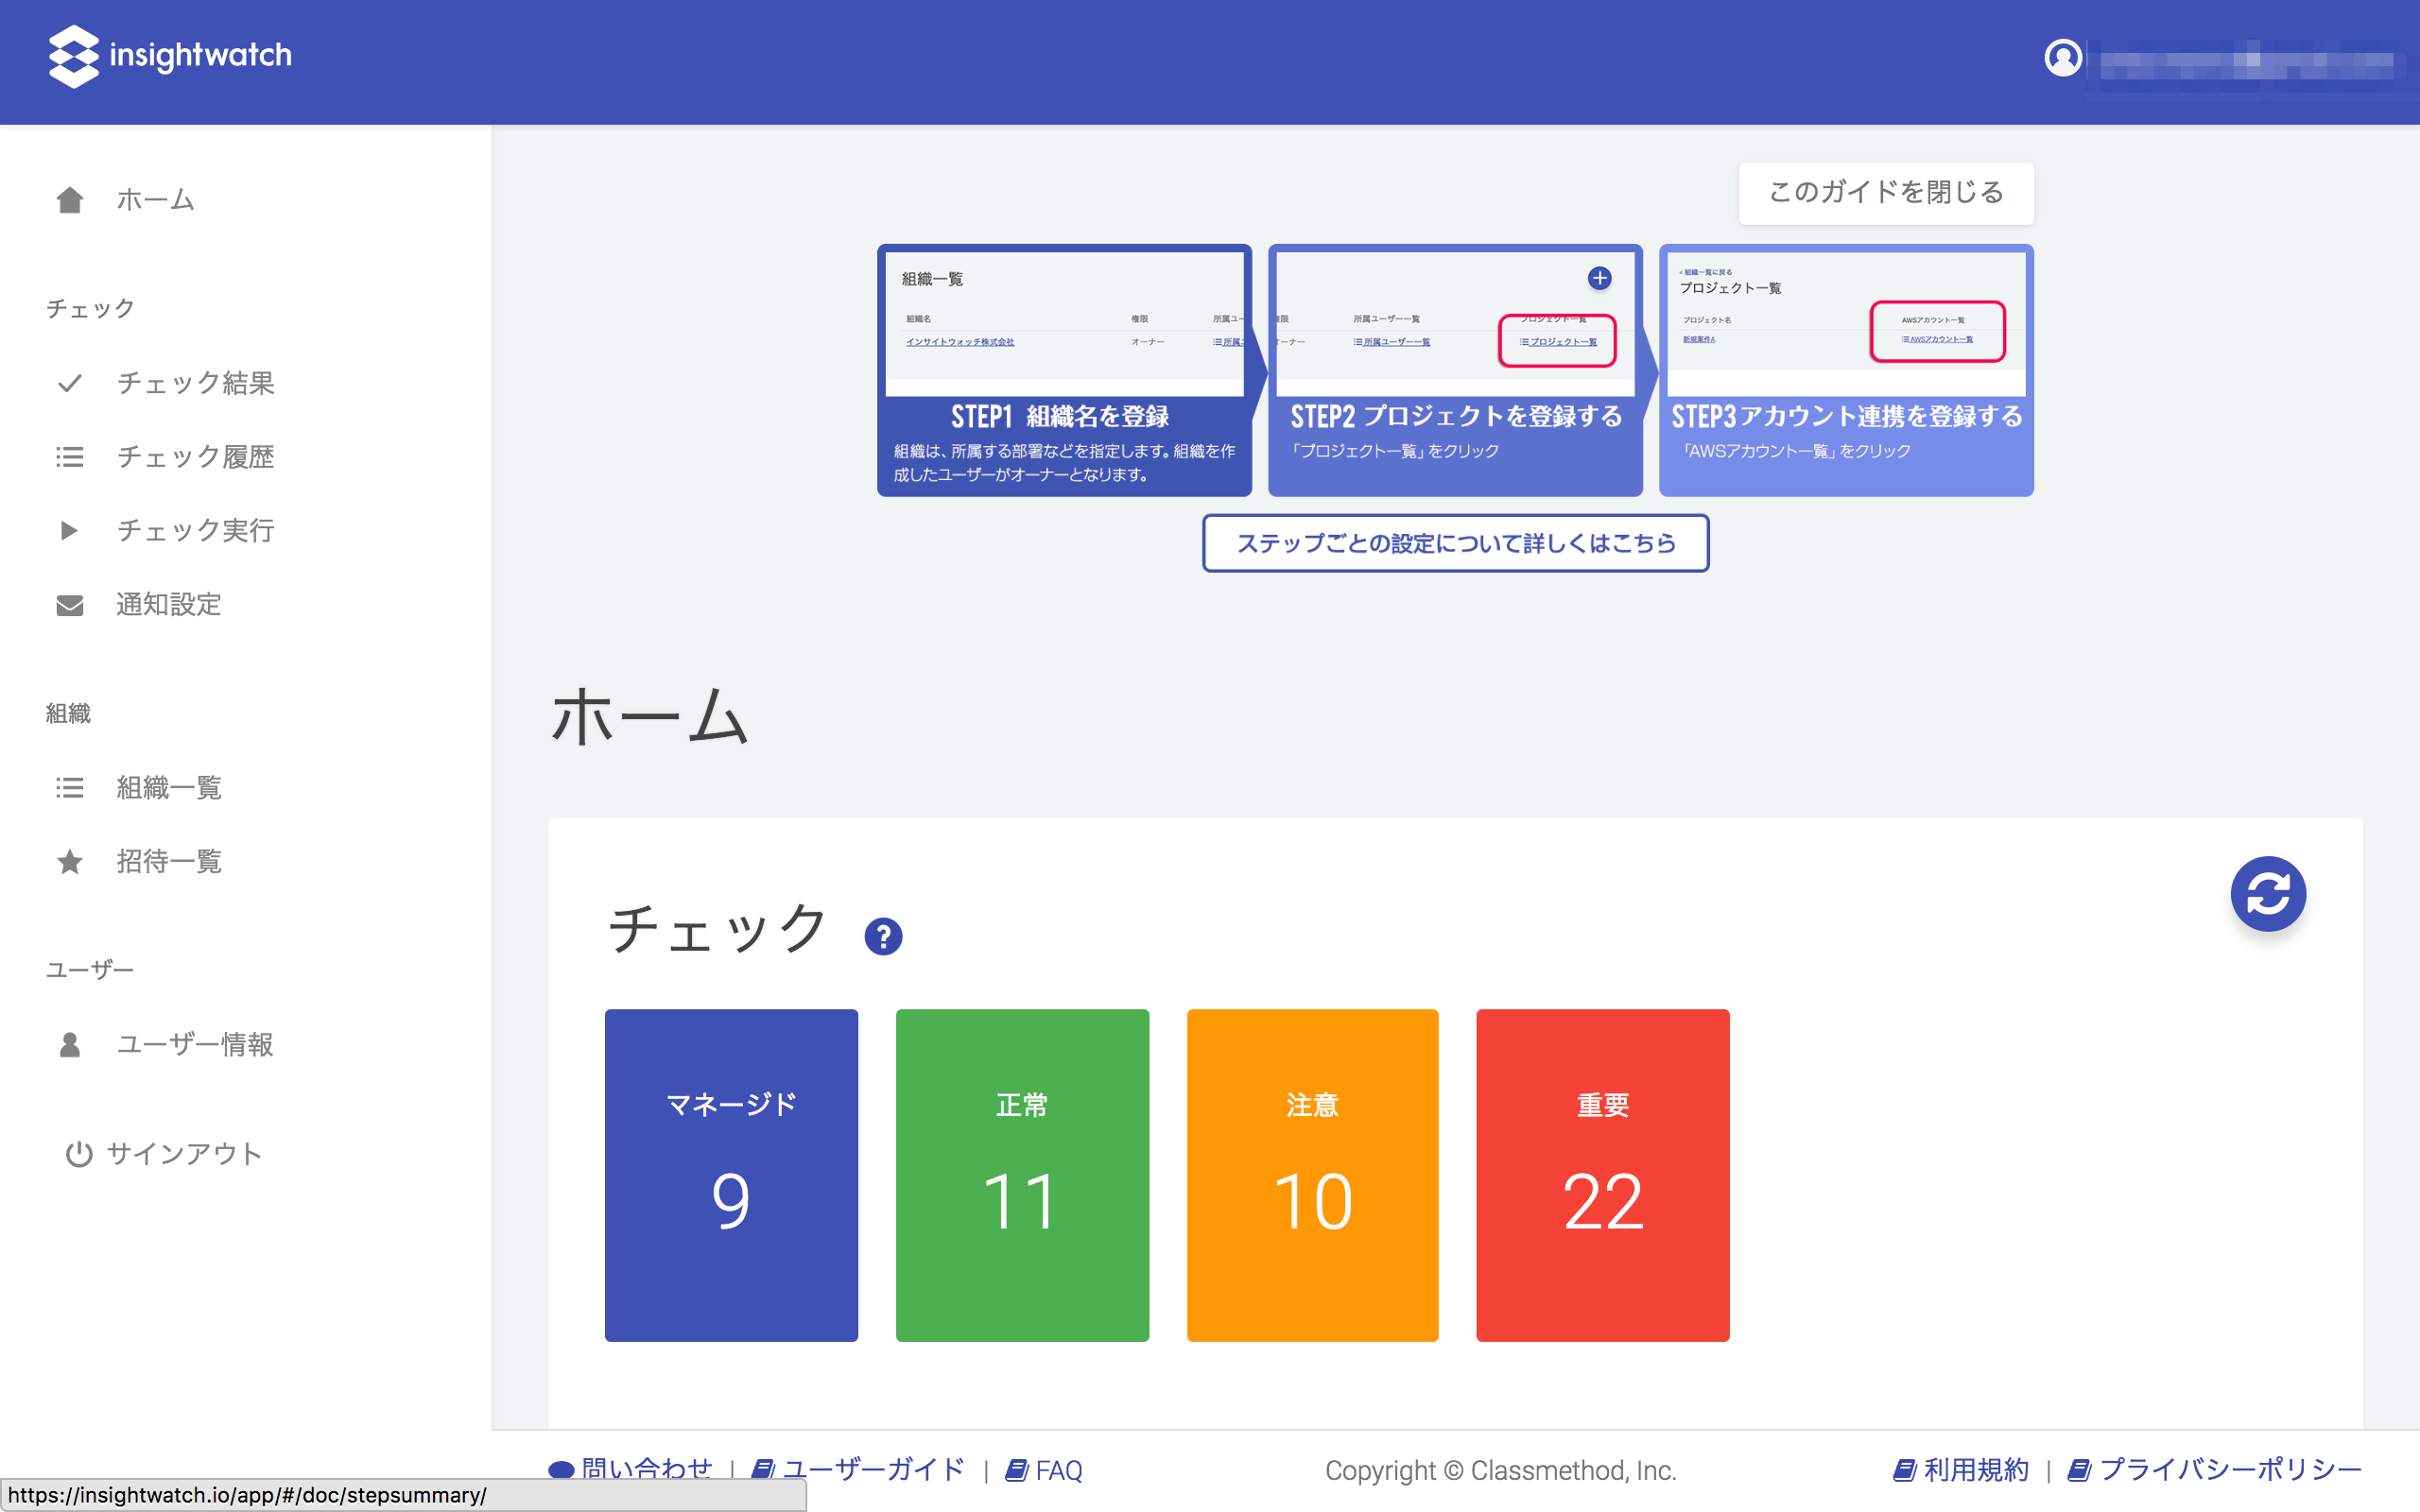Image resolution: width=2420 pixels, height=1512 pixels.
Task: Click the refresh check results button
Action: (x=2267, y=893)
